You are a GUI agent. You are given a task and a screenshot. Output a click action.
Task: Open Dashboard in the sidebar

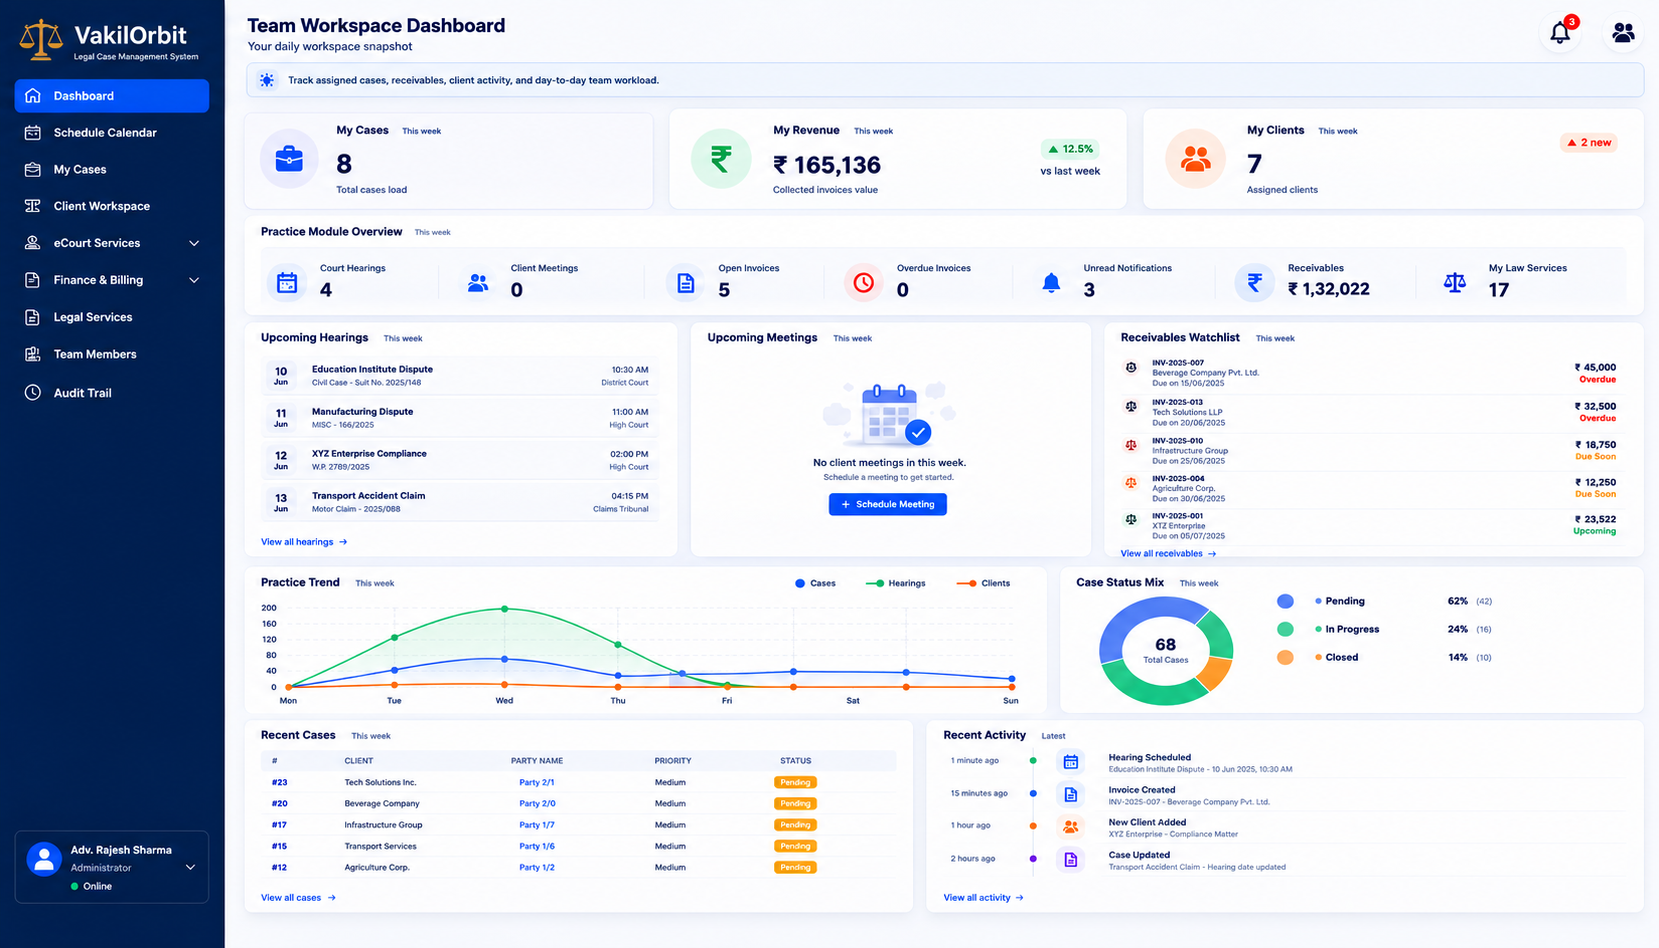[112, 96]
